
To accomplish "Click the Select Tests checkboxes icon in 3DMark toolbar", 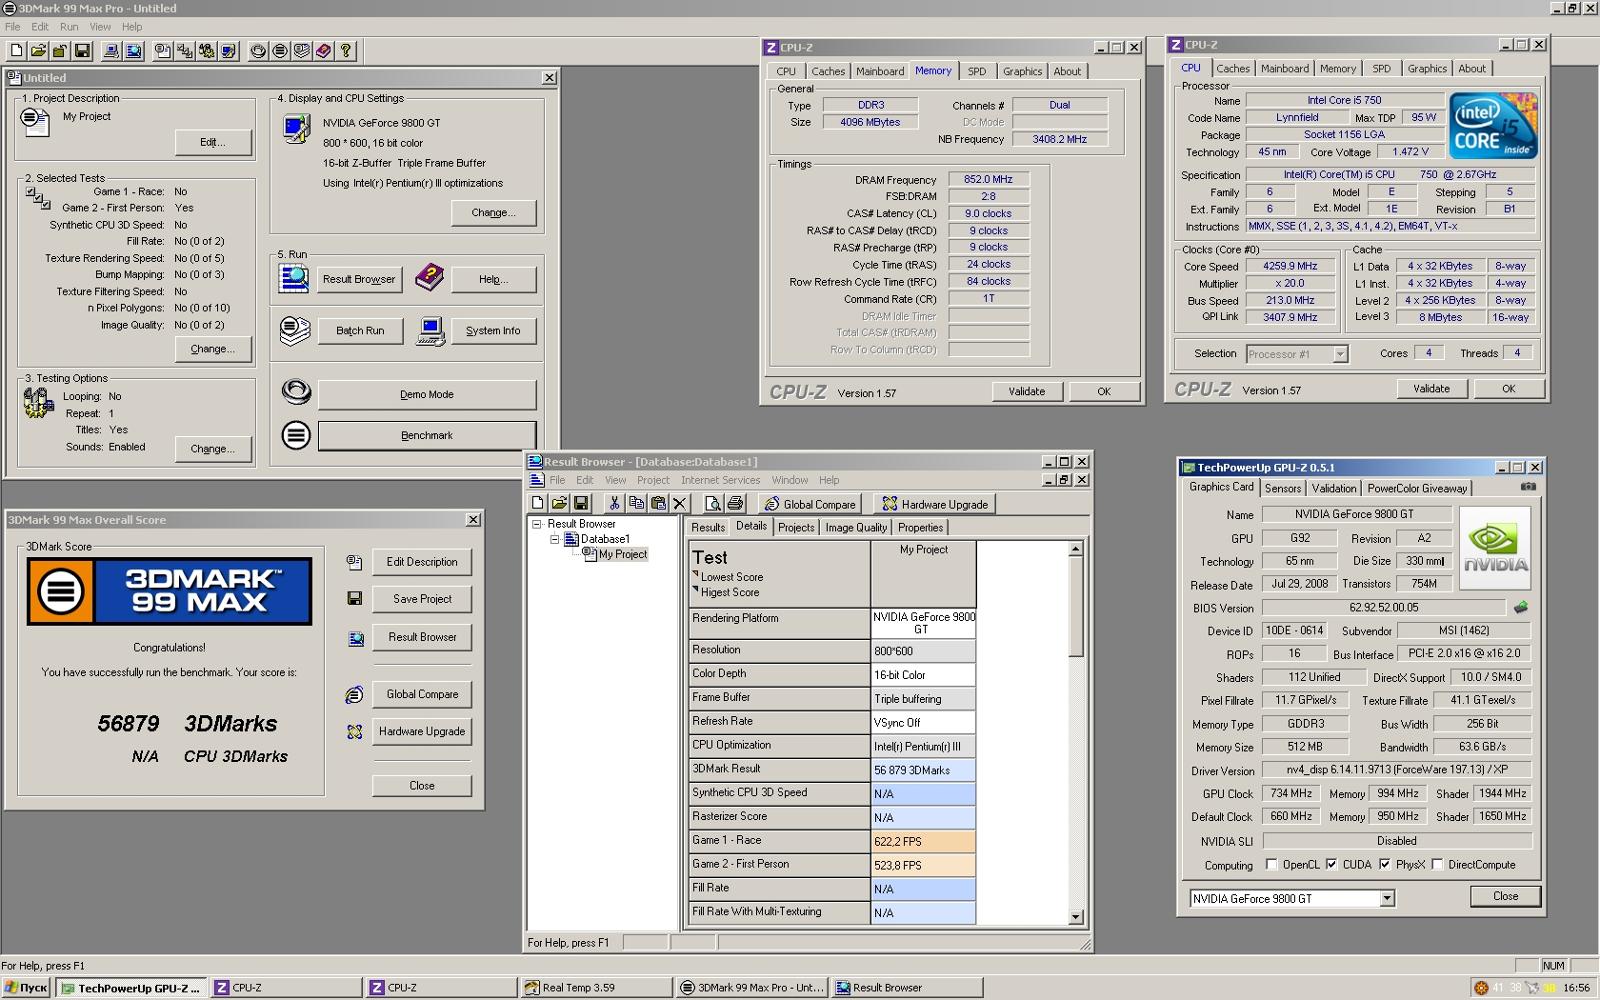I will click(185, 51).
